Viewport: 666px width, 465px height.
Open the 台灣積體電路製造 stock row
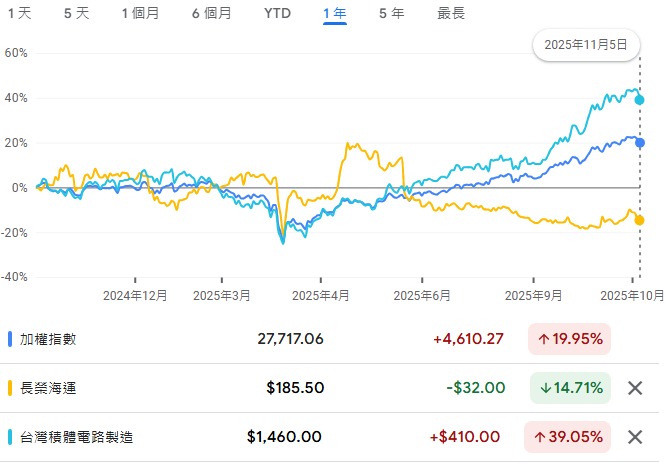click(329, 437)
